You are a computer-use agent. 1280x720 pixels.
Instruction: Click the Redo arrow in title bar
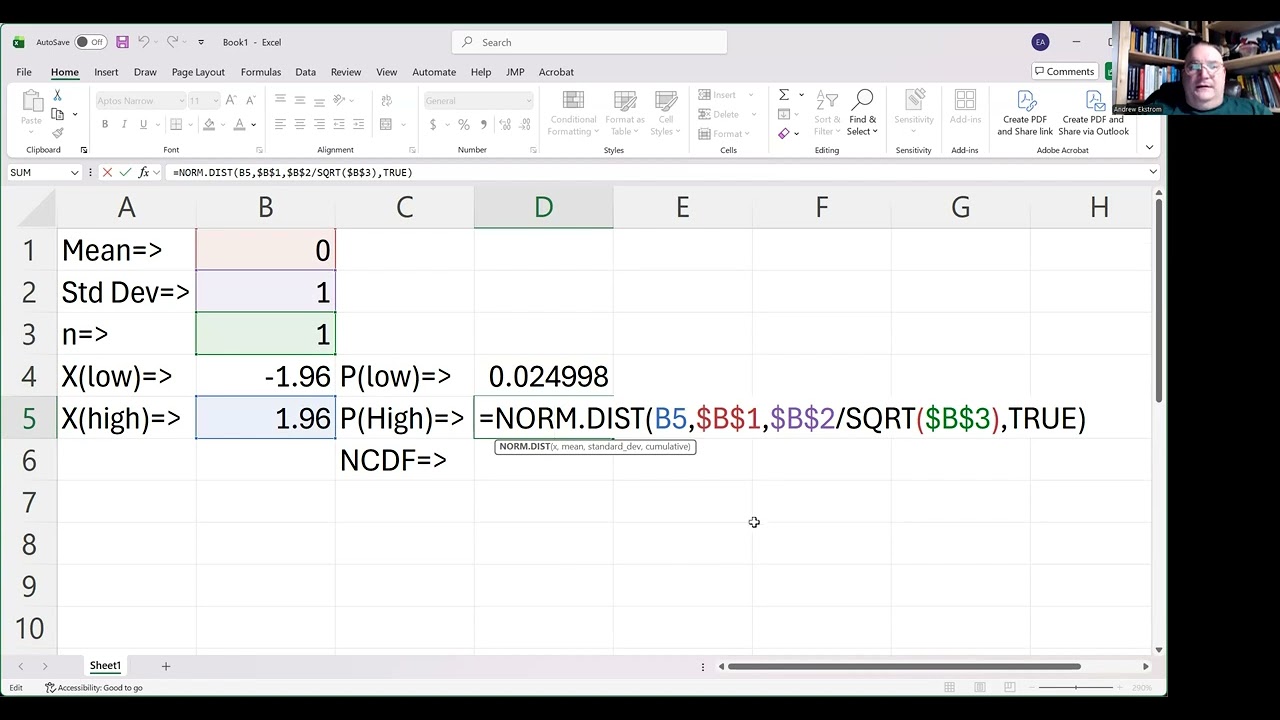tap(172, 42)
